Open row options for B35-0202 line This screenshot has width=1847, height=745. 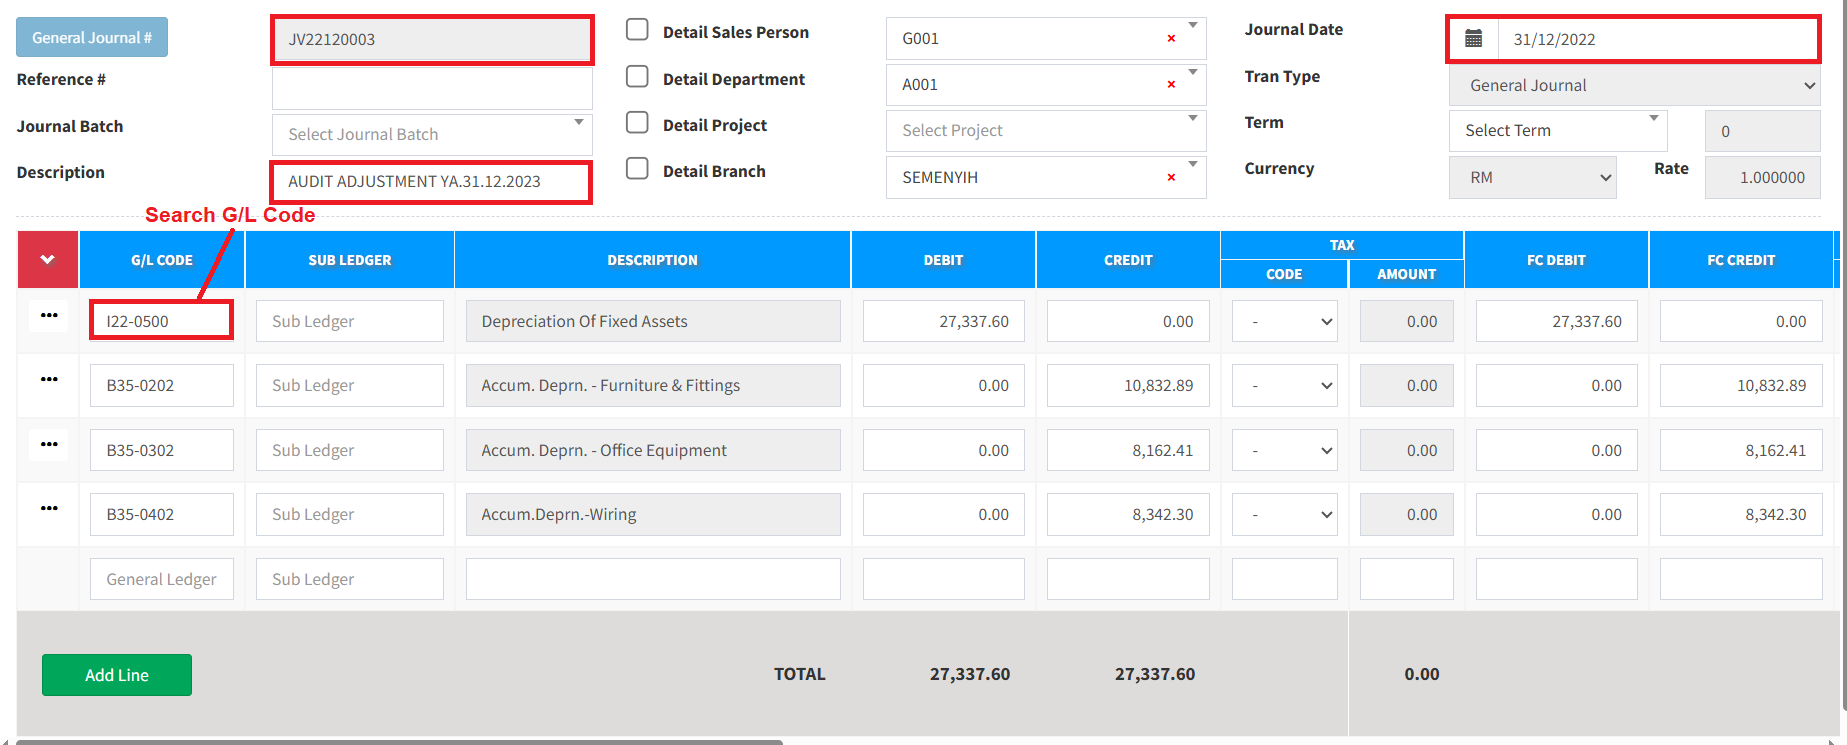pos(49,380)
